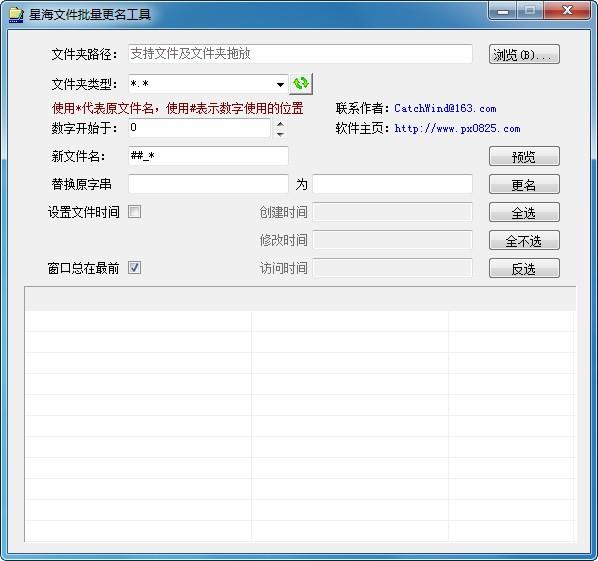Click the 全选 button

click(524, 212)
